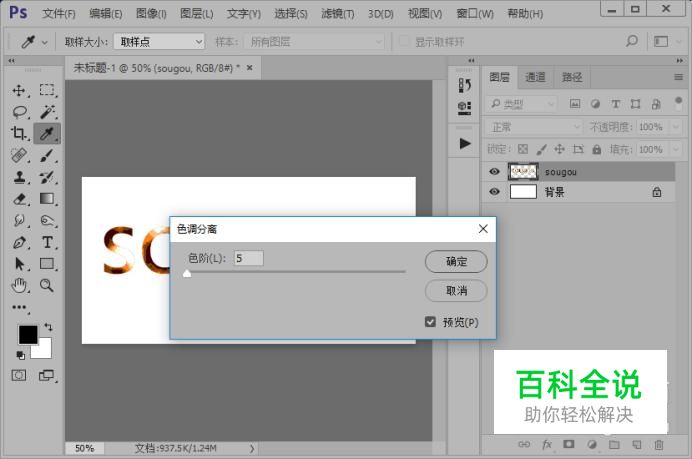Select the Crop tool
This screenshot has width=692, height=459.
pos(19,133)
